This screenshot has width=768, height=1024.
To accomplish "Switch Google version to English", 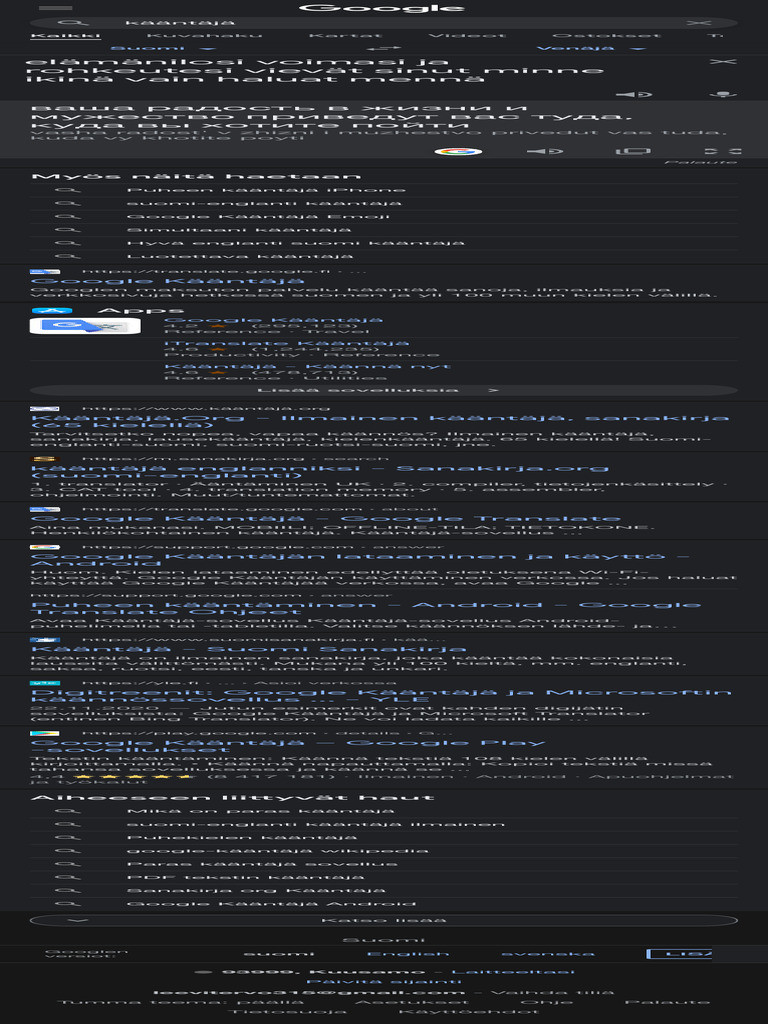I will pos(408,954).
